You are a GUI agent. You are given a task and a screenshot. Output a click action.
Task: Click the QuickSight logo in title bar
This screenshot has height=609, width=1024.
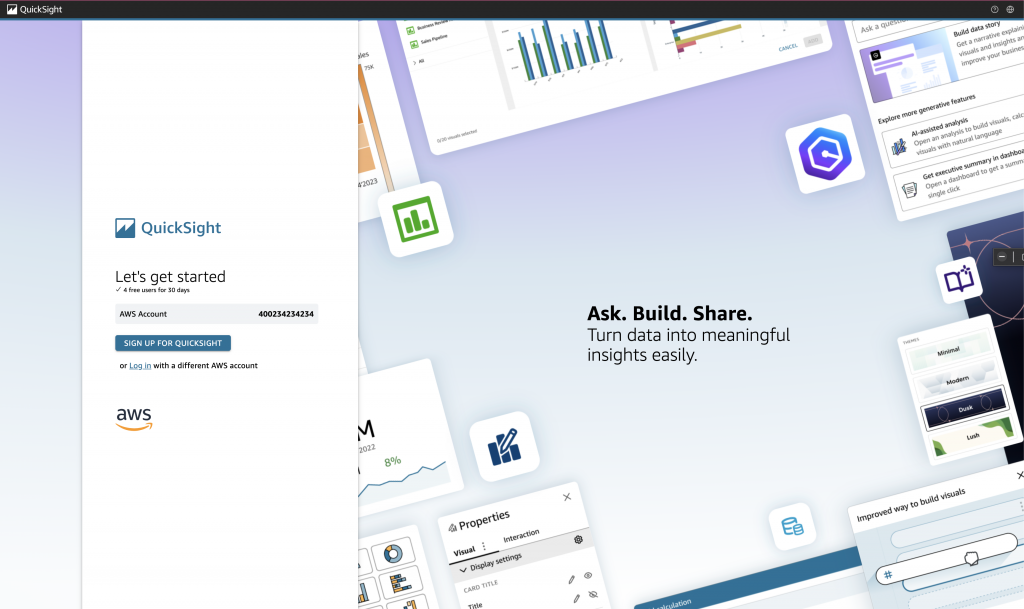pyautogui.click(x=9, y=9)
